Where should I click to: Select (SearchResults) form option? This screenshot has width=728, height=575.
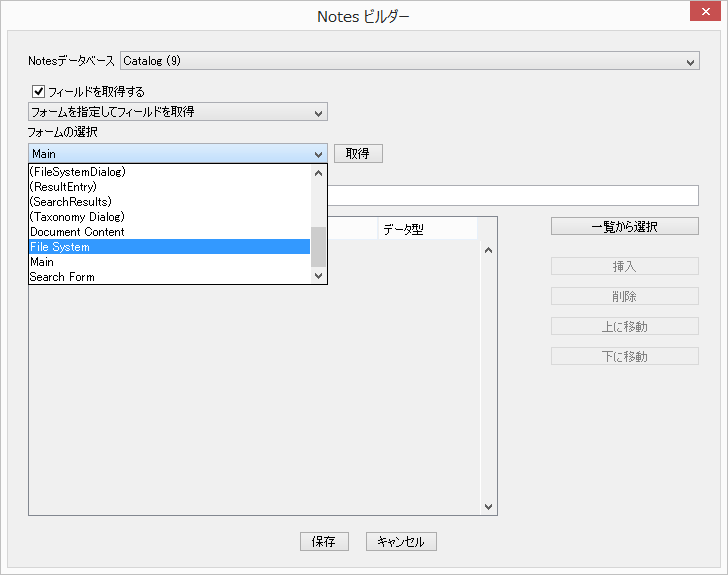pyautogui.click(x=71, y=202)
